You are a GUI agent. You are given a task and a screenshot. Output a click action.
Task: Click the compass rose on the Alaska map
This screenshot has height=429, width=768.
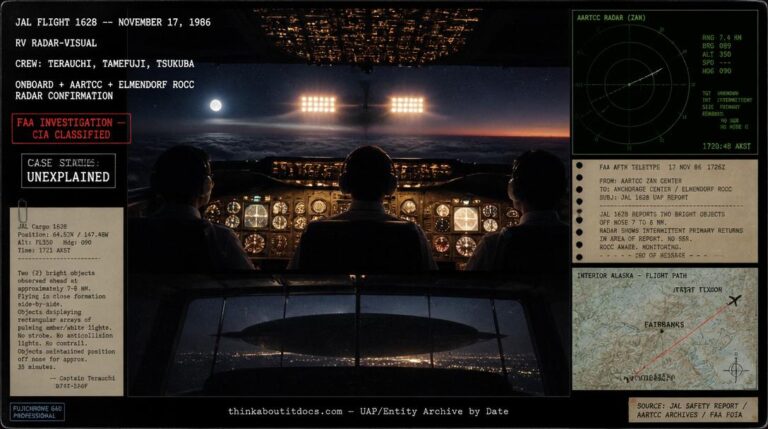[736, 370]
